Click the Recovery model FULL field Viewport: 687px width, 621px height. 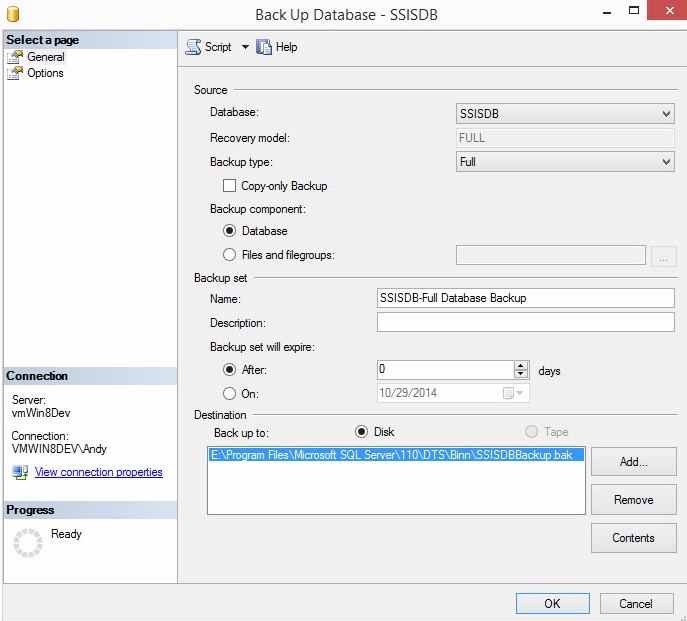[565, 138]
